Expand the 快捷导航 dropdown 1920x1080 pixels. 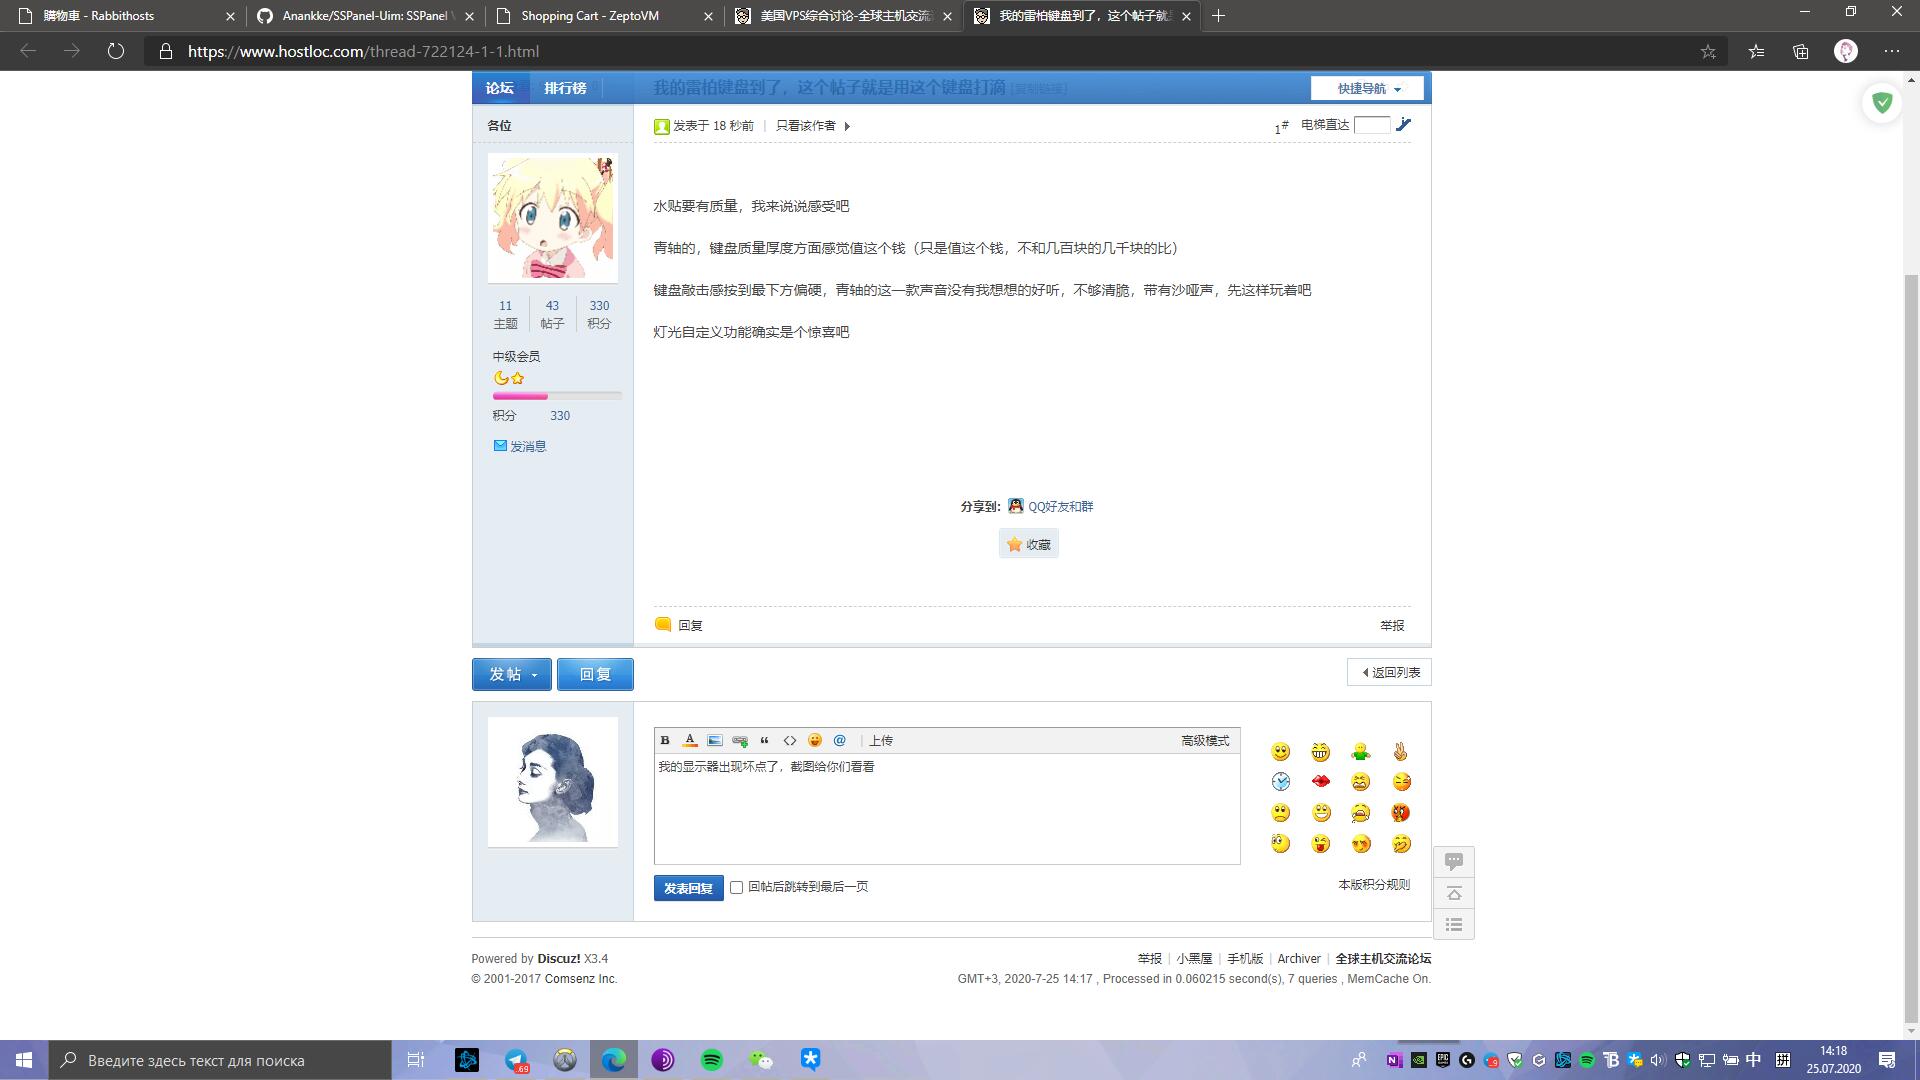click(1367, 88)
